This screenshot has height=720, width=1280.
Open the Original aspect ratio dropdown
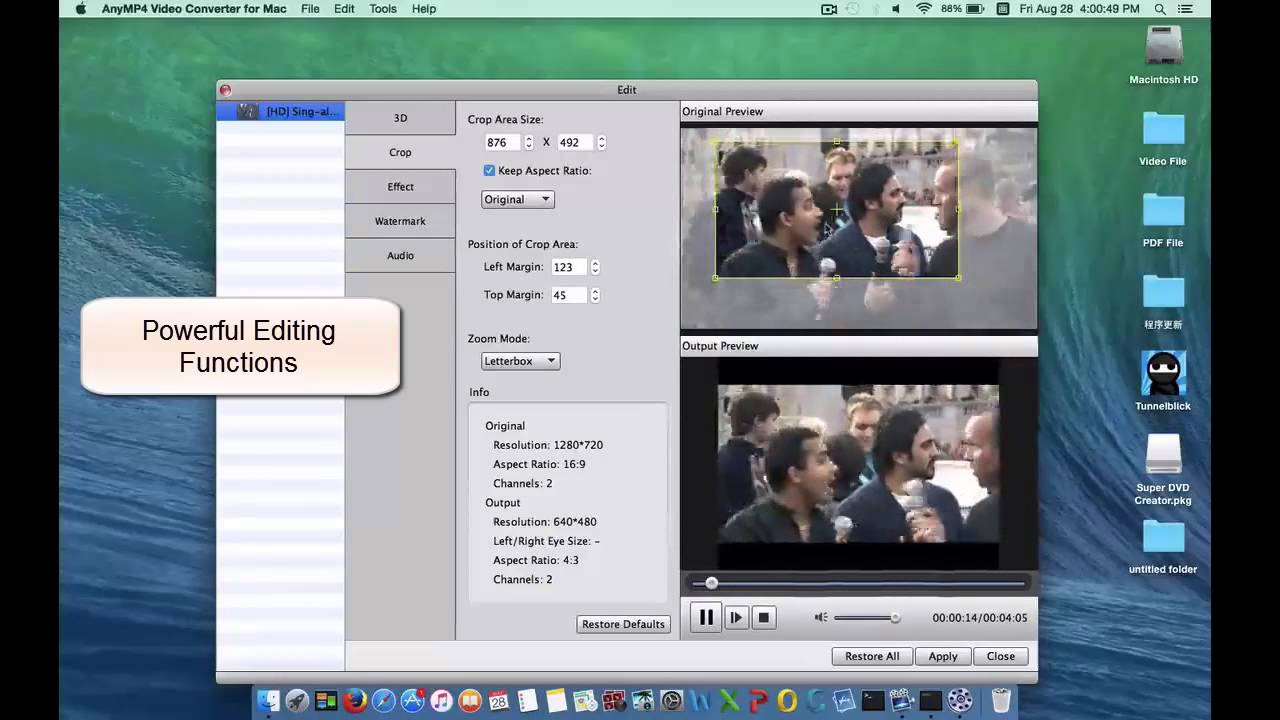point(518,199)
